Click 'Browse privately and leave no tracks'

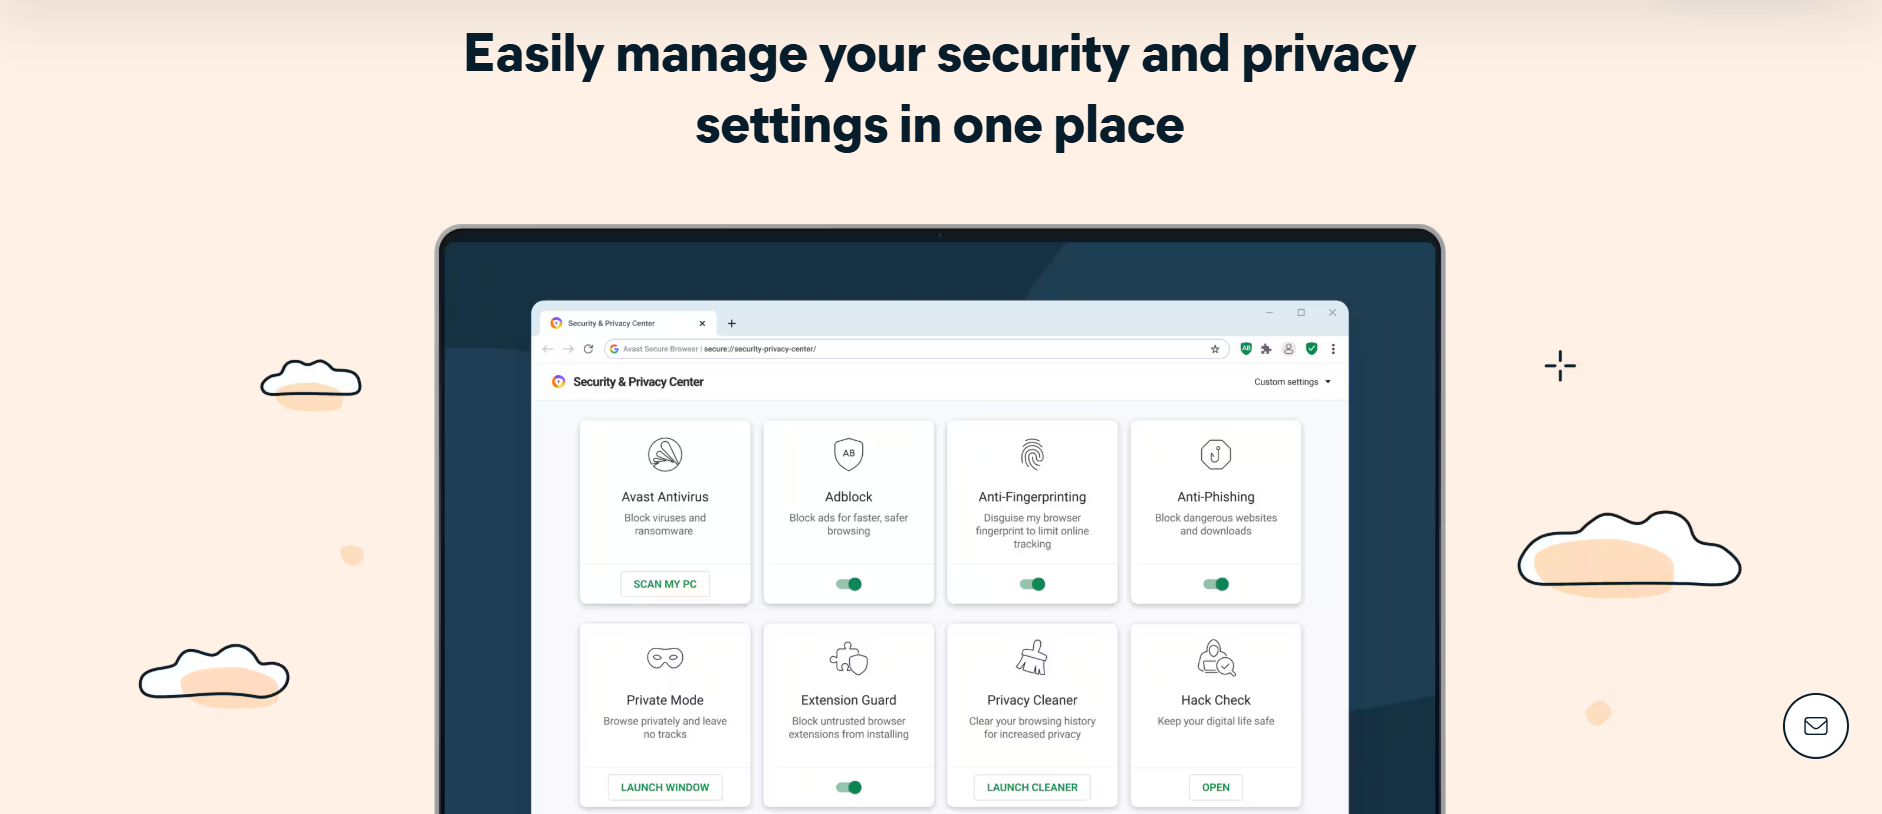(665, 728)
